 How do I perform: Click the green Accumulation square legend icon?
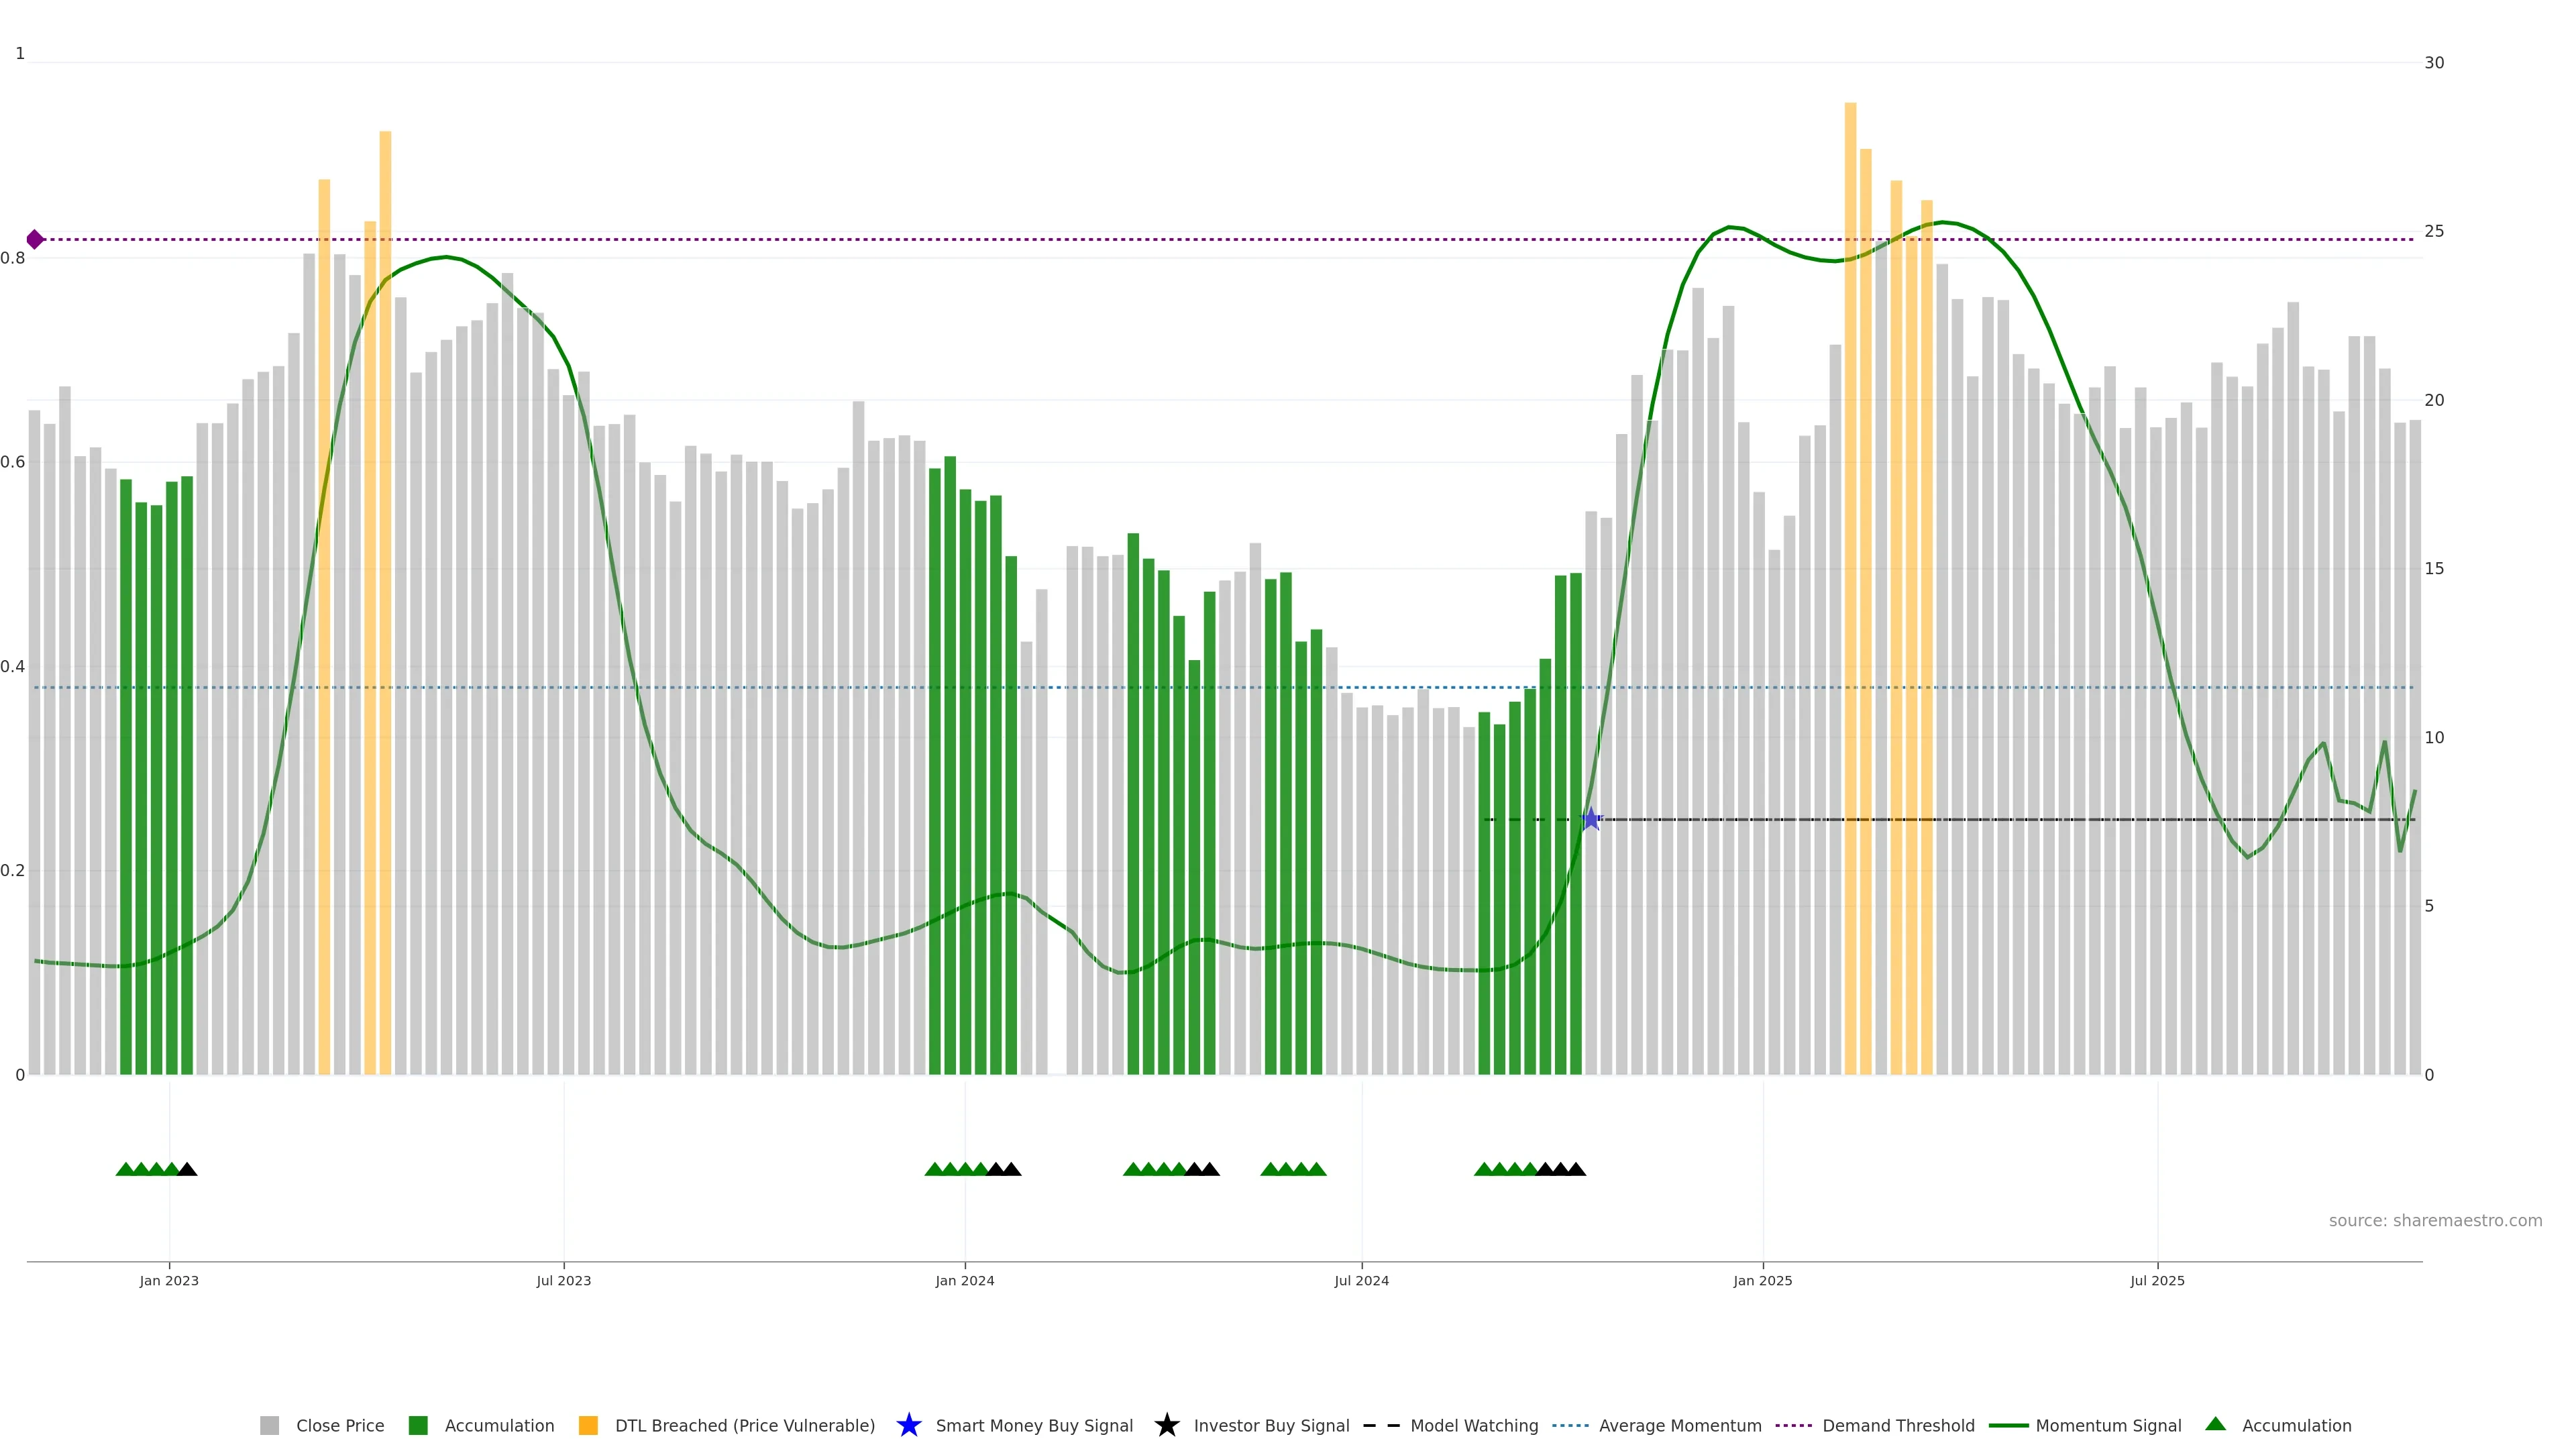click(x=418, y=1425)
